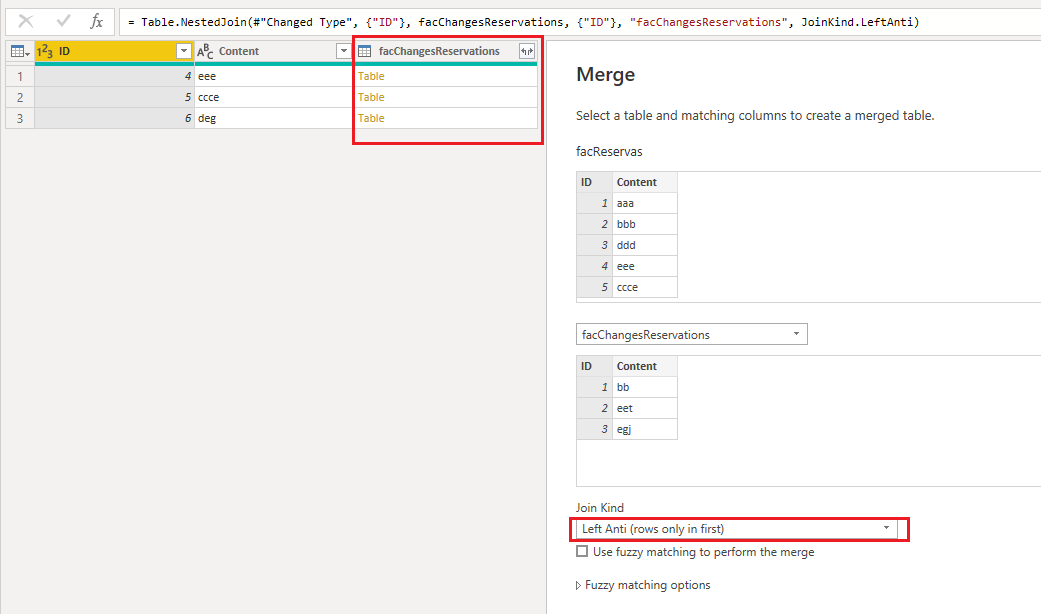Image resolution: width=1041 pixels, height=614 pixels.
Task: Click table type icon of facChangesReservations column
Action: coord(364,51)
